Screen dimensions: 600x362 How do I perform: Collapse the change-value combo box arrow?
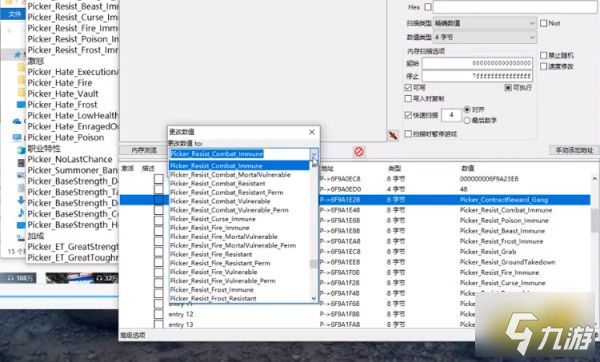pyautogui.click(x=314, y=154)
